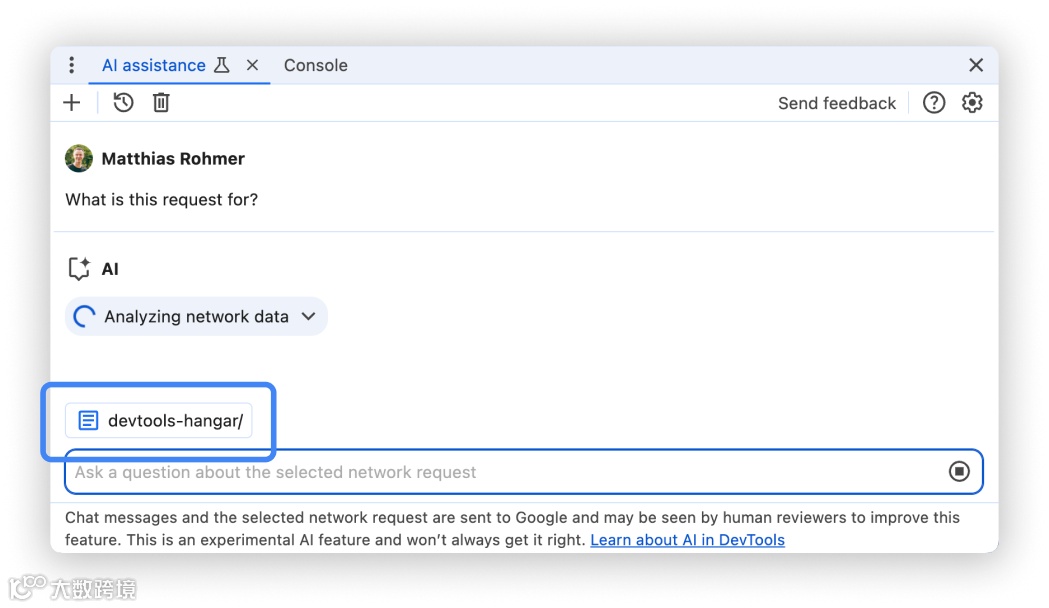Focus the network request question input
1049x608 pixels.
[x=500, y=472]
